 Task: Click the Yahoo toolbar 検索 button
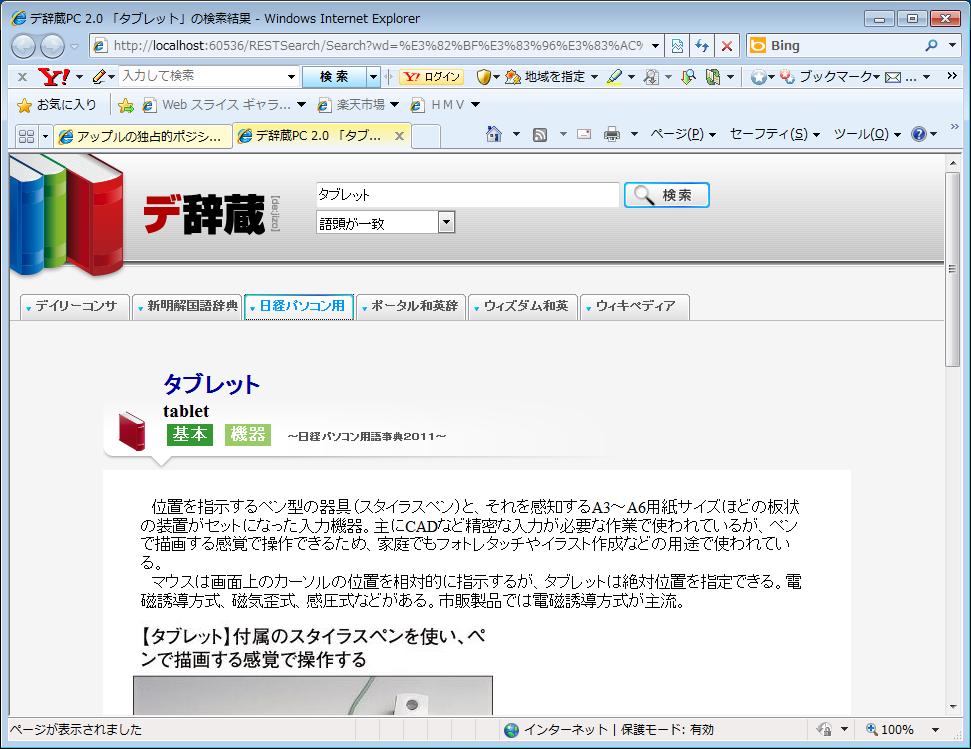(x=334, y=77)
